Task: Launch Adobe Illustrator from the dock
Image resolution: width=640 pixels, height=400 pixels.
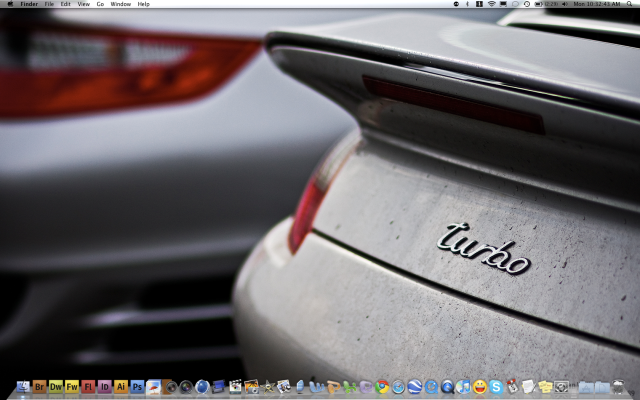Action: click(x=121, y=386)
